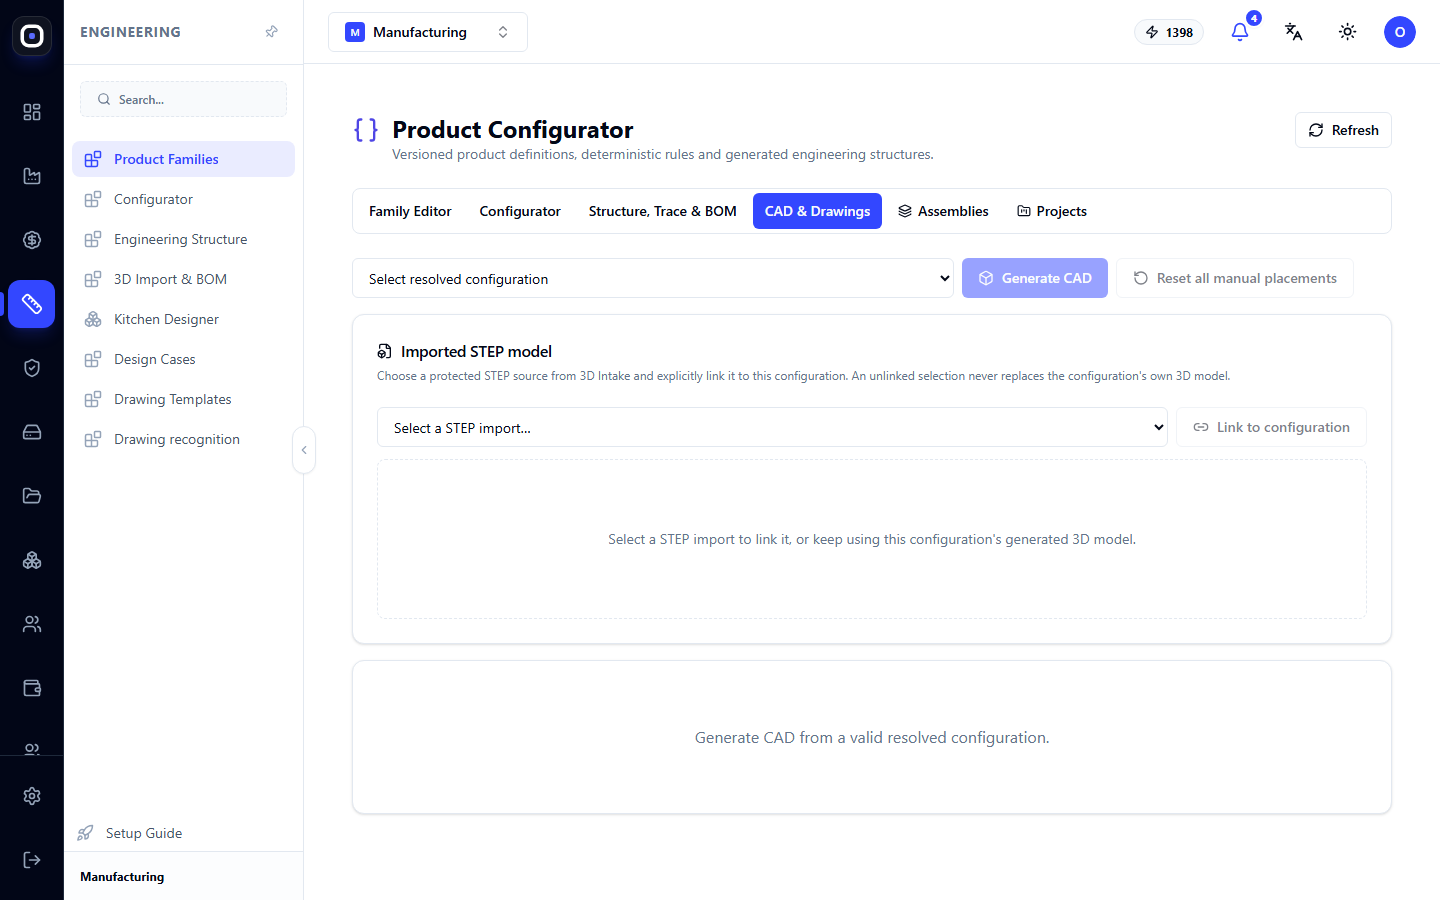Open the notifications bell
The width and height of the screenshot is (1440, 900).
[x=1240, y=32]
